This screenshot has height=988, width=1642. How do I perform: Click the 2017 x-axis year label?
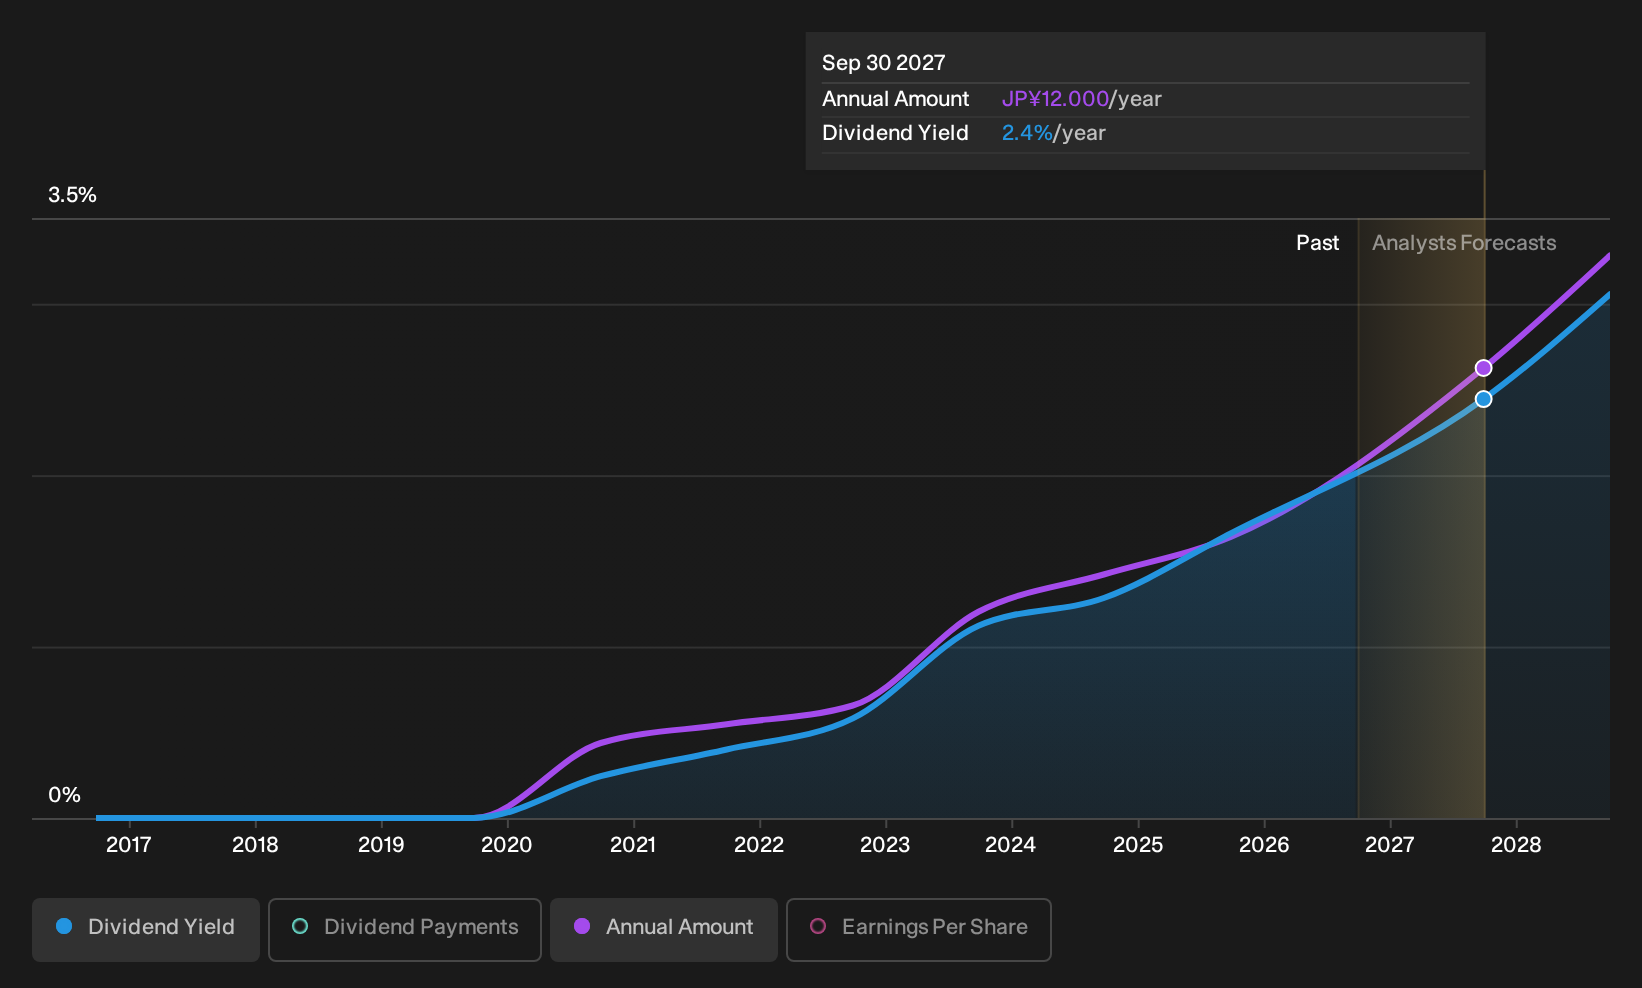point(129,845)
